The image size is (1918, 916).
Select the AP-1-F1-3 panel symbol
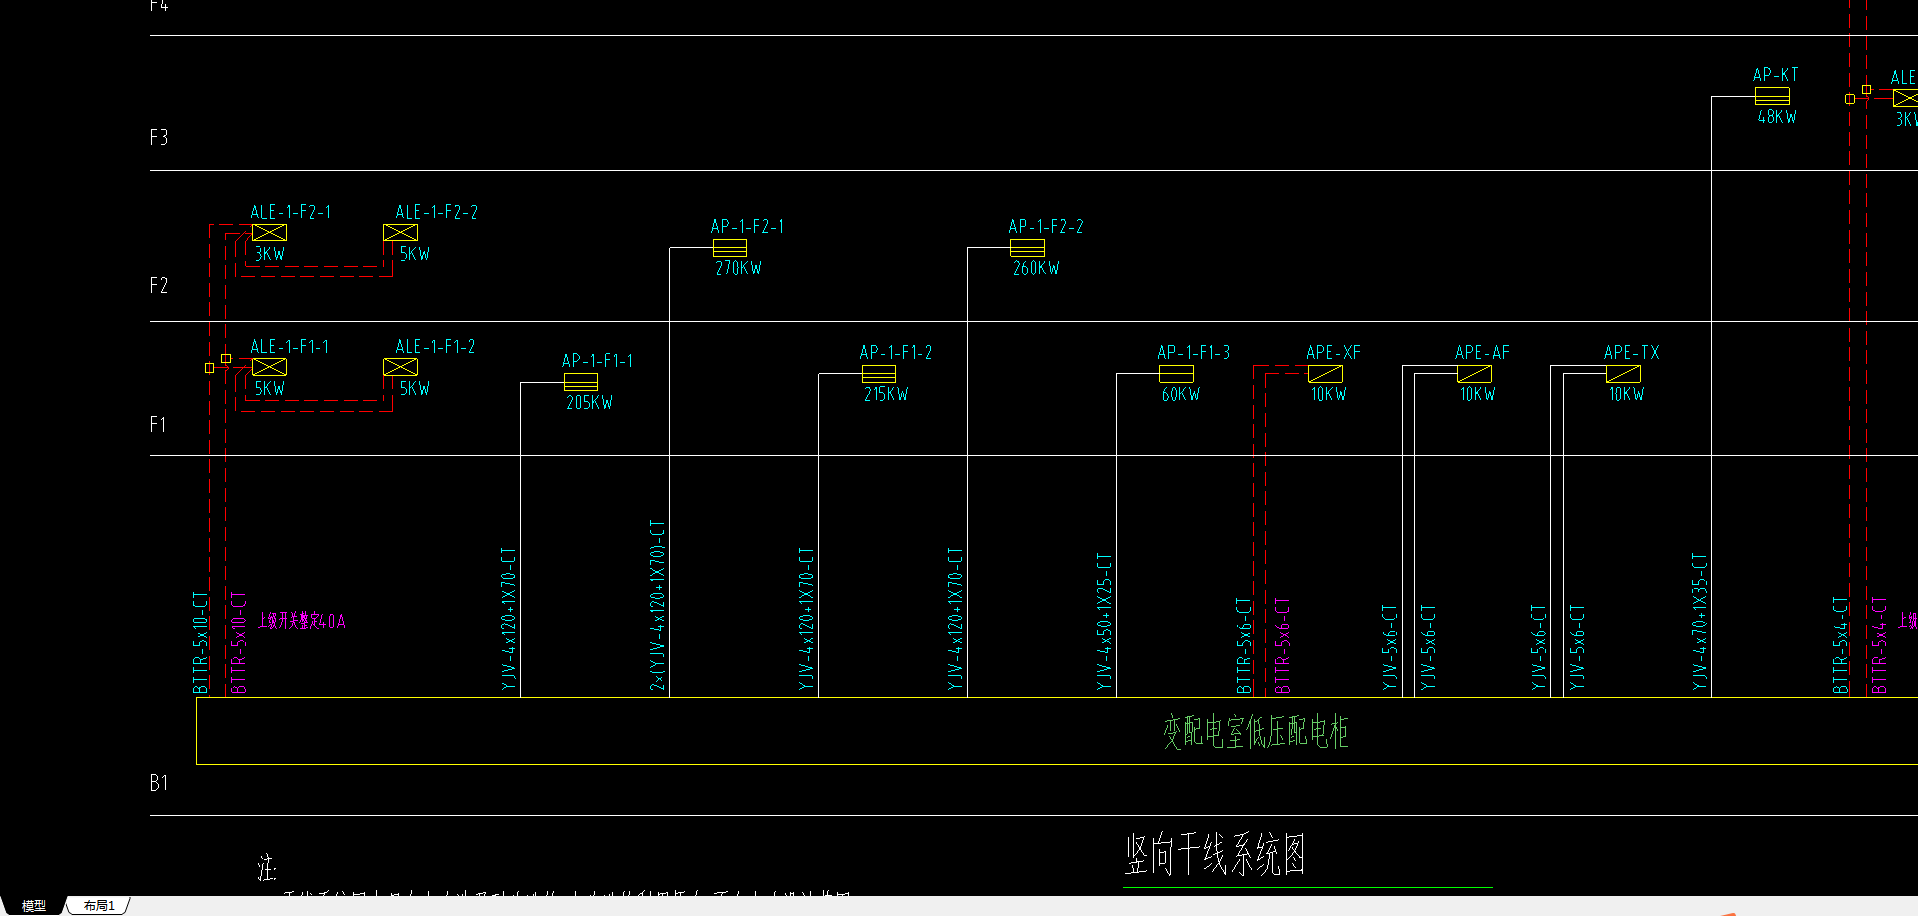[1176, 374]
